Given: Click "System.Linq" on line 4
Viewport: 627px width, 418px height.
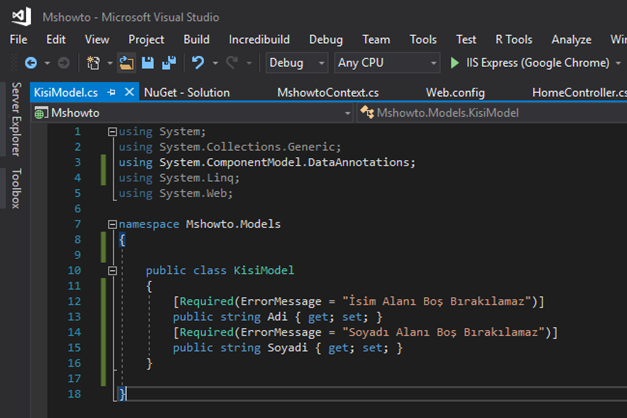Looking at the screenshot, I should 196,178.
